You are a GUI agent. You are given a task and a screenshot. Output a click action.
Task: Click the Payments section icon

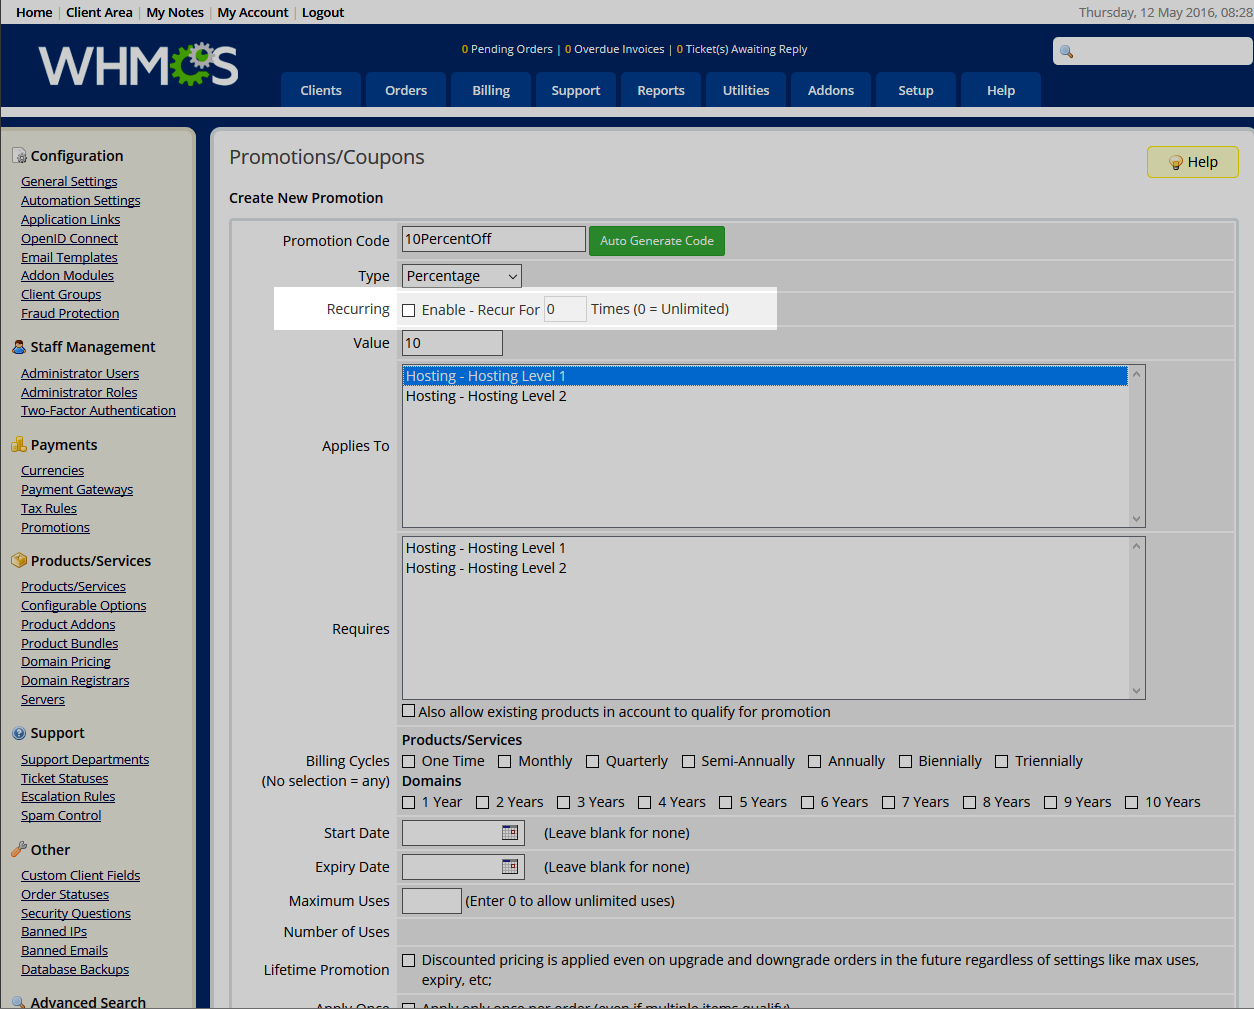pos(19,445)
